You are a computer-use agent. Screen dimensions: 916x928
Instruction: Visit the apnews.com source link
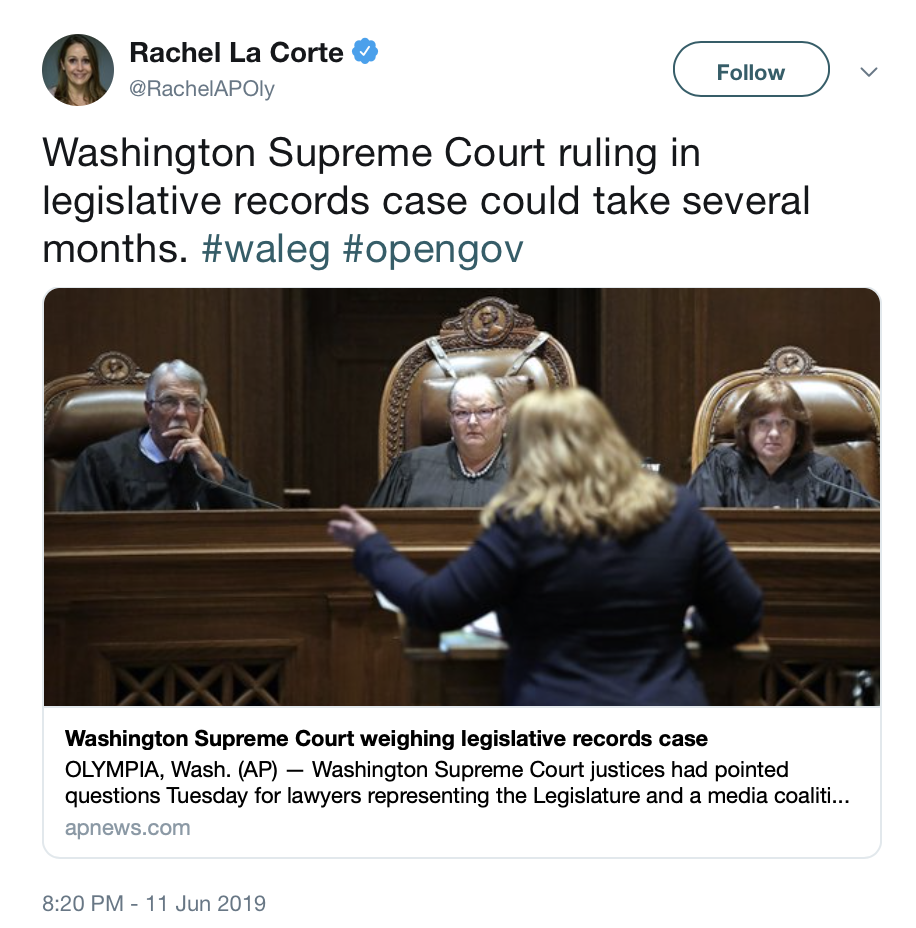[128, 827]
